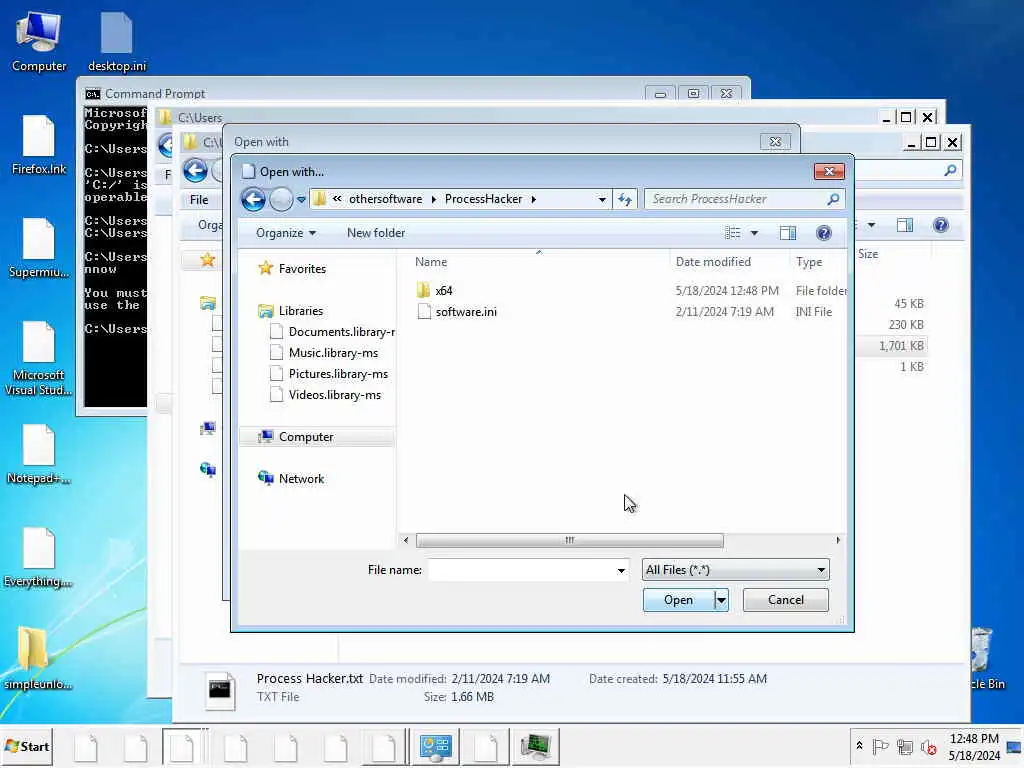Toggle the preview pane icon in dialog
This screenshot has height=768, width=1024.
pos(788,233)
